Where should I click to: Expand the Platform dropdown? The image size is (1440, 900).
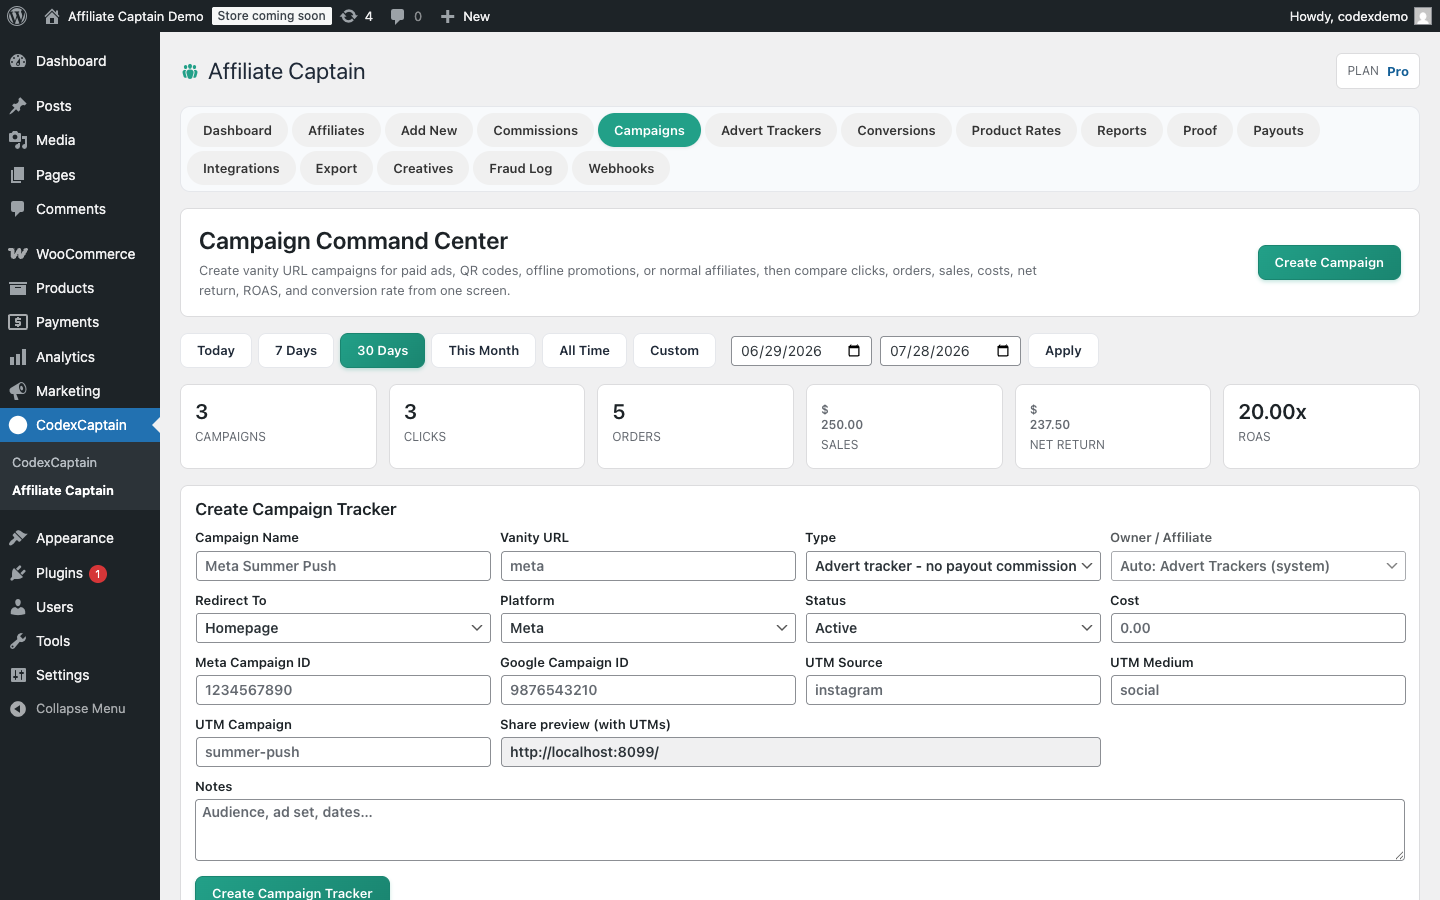click(648, 628)
